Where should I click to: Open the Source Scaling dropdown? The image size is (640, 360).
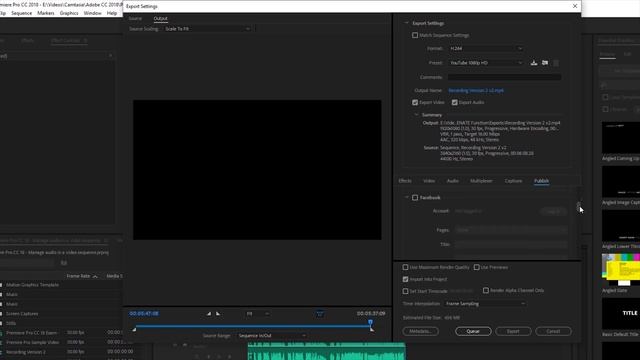[207, 29]
